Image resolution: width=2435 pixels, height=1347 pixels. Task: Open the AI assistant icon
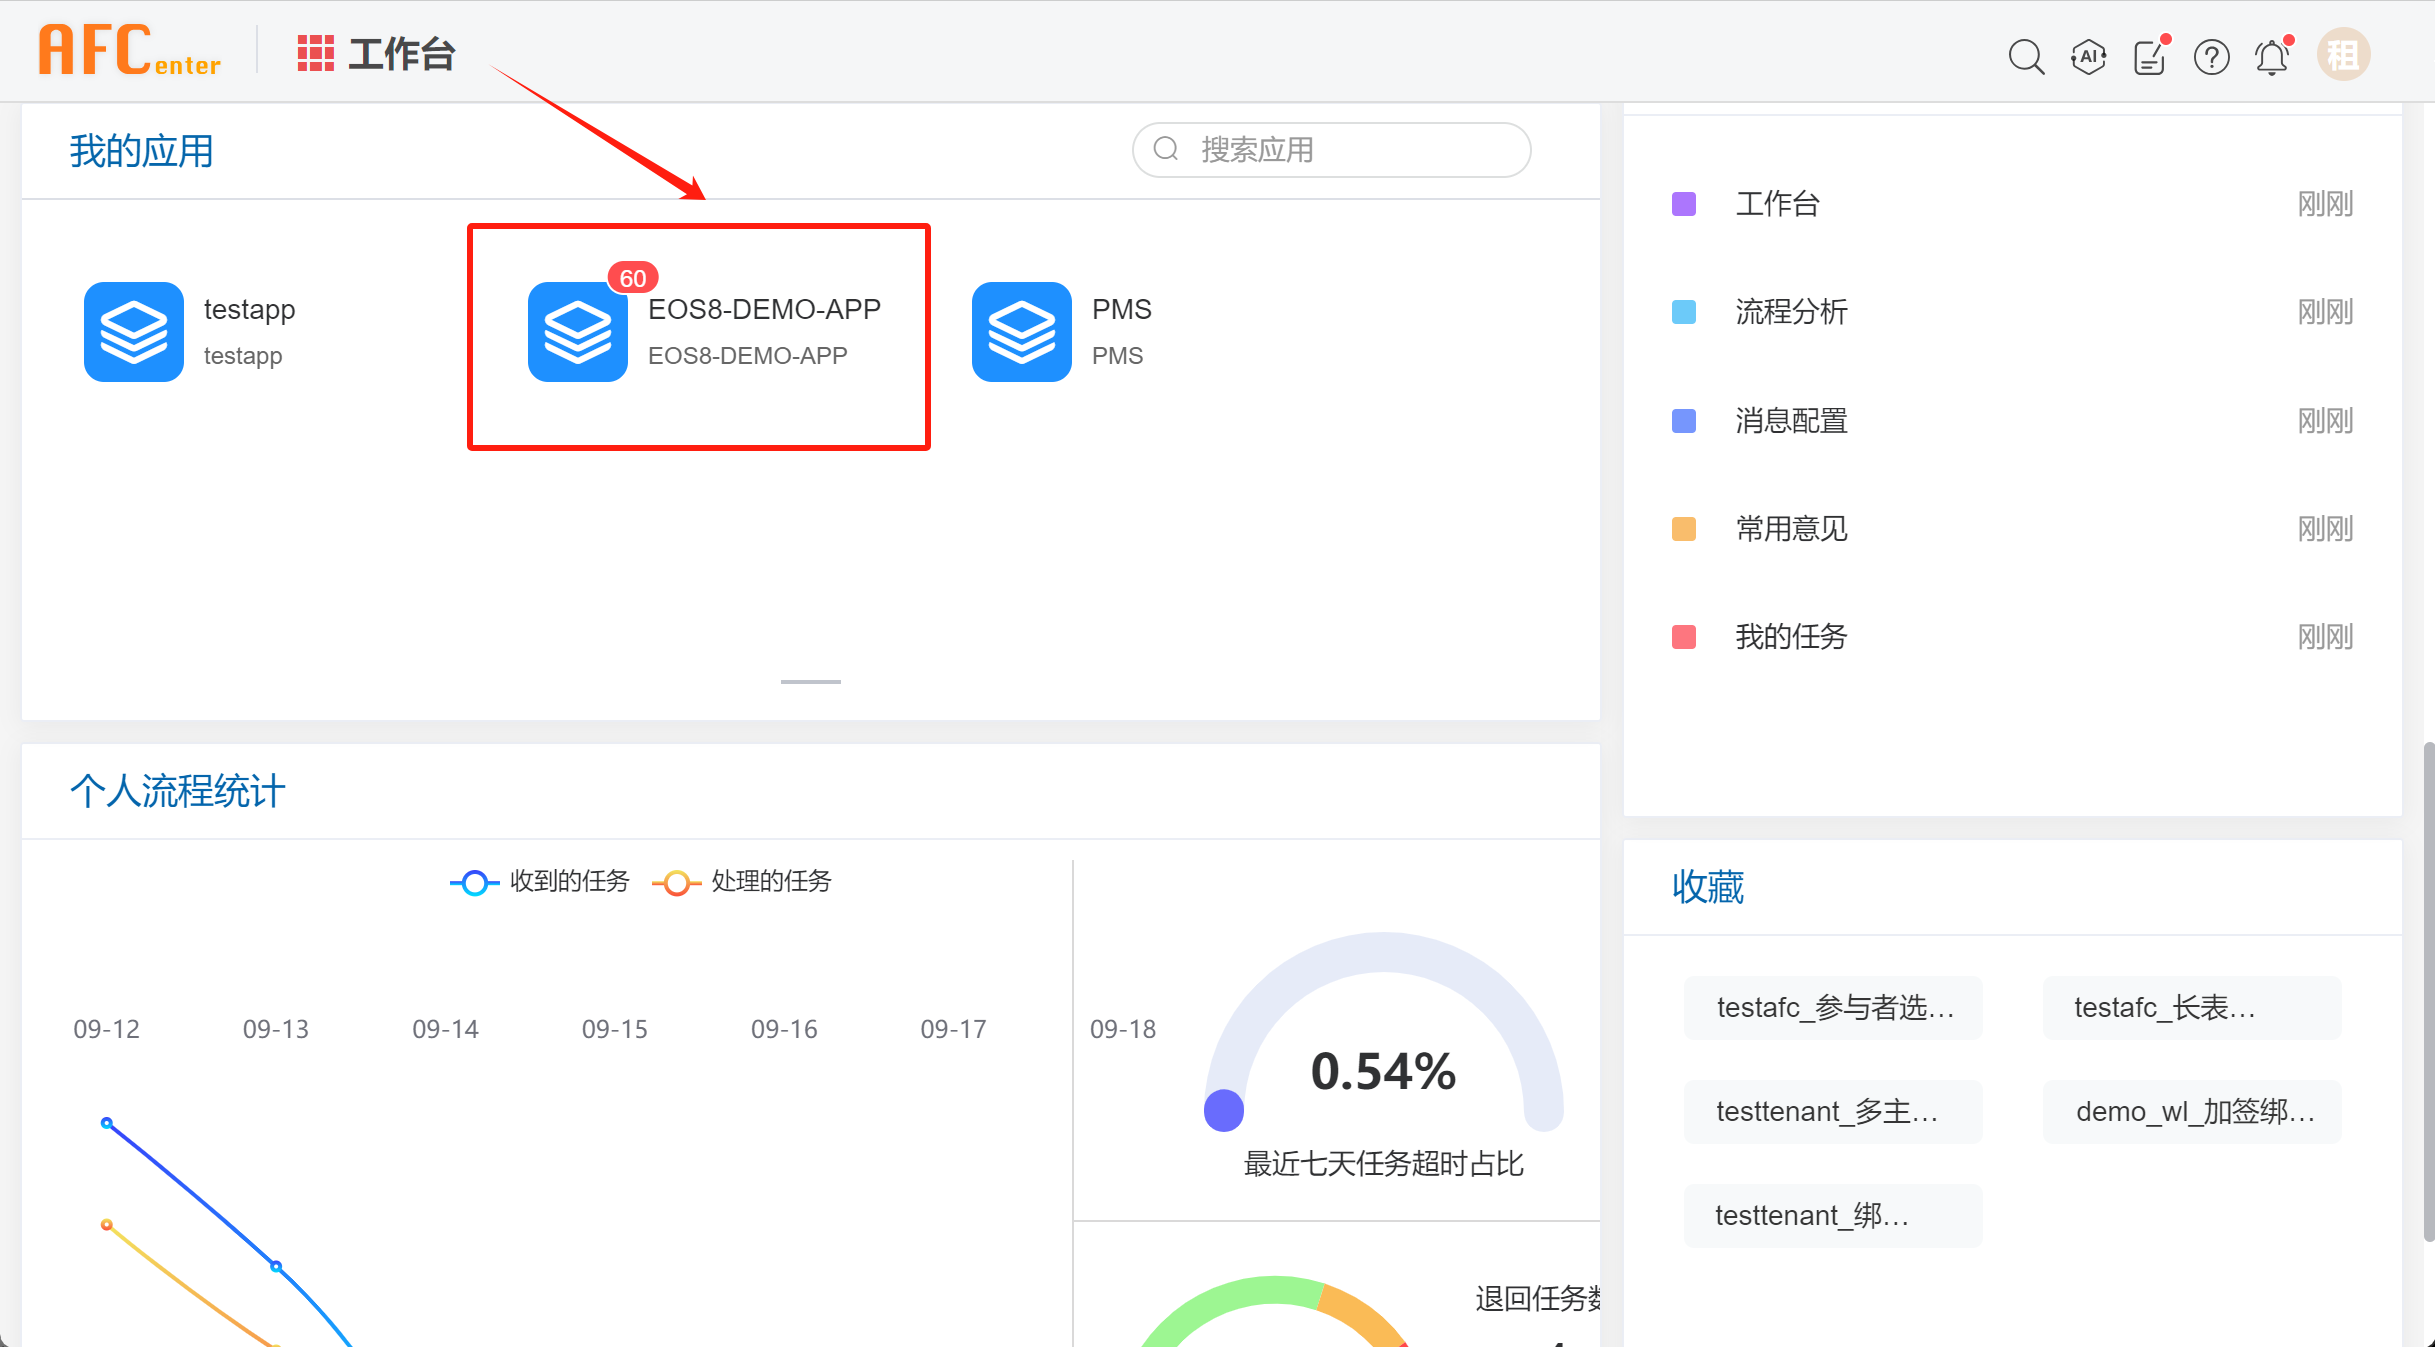tap(2088, 56)
